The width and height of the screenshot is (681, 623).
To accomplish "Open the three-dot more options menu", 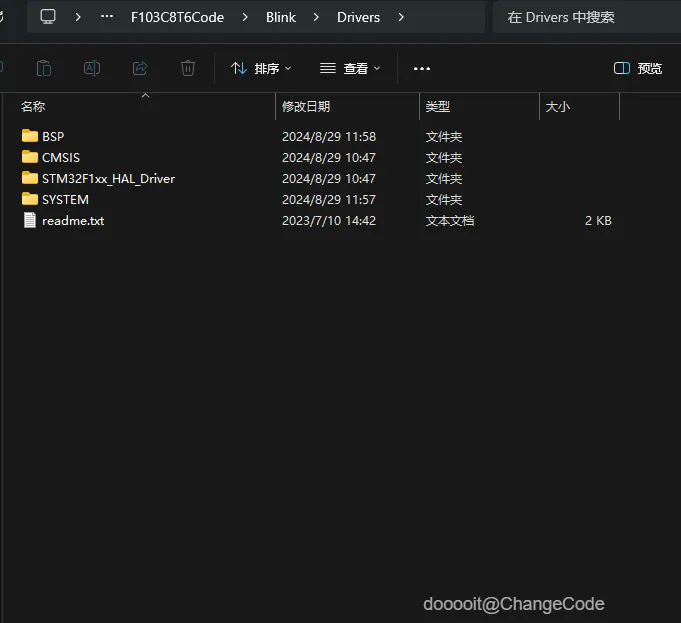I will pos(422,69).
